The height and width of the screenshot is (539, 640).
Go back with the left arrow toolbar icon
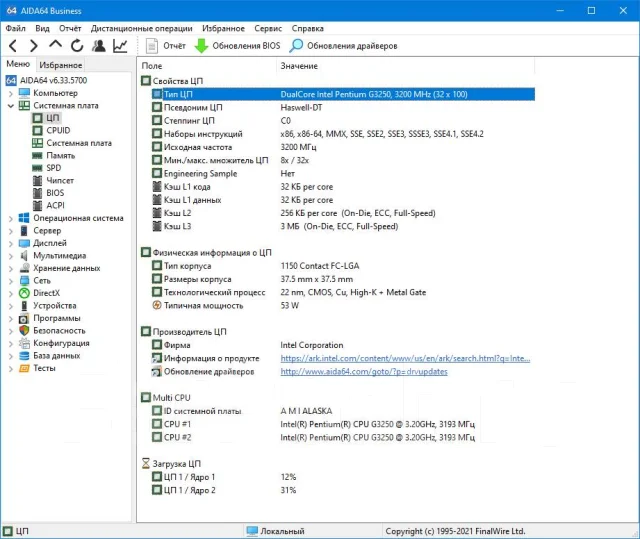13,46
